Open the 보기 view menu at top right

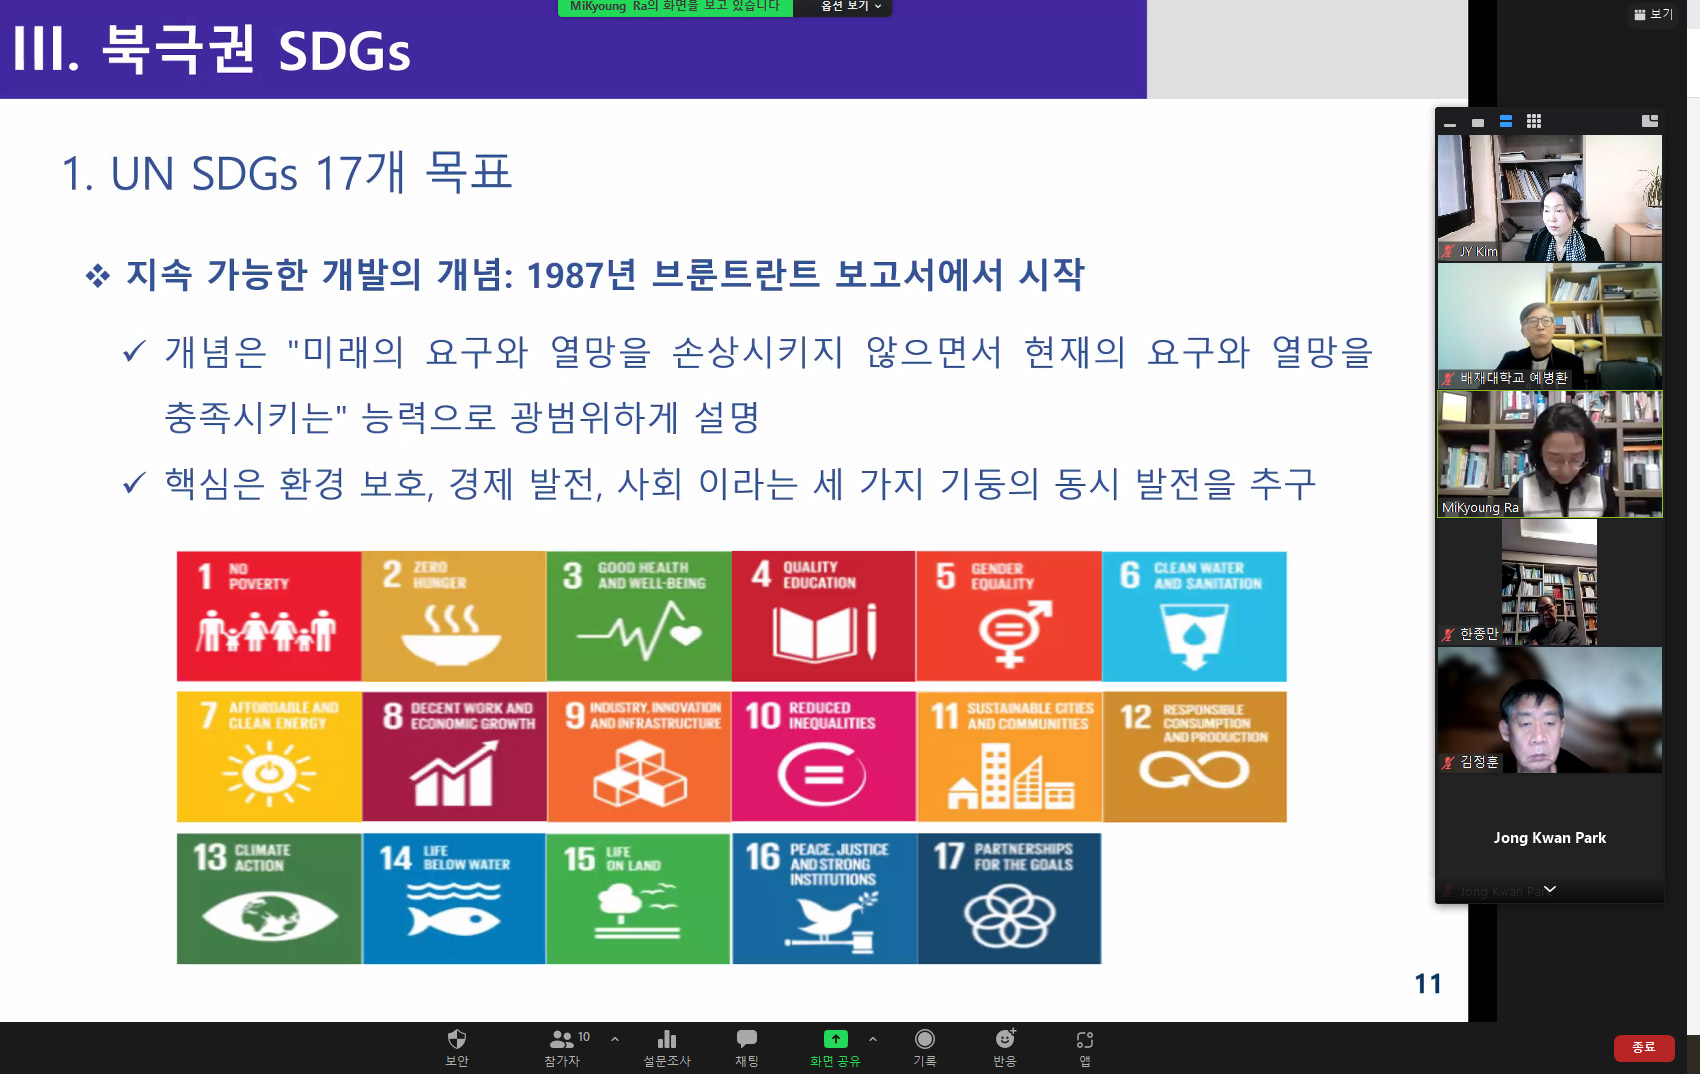[x=1653, y=14]
